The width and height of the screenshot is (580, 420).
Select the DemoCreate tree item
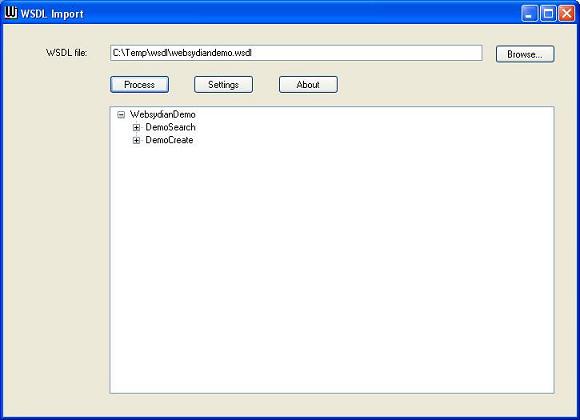tap(169, 140)
